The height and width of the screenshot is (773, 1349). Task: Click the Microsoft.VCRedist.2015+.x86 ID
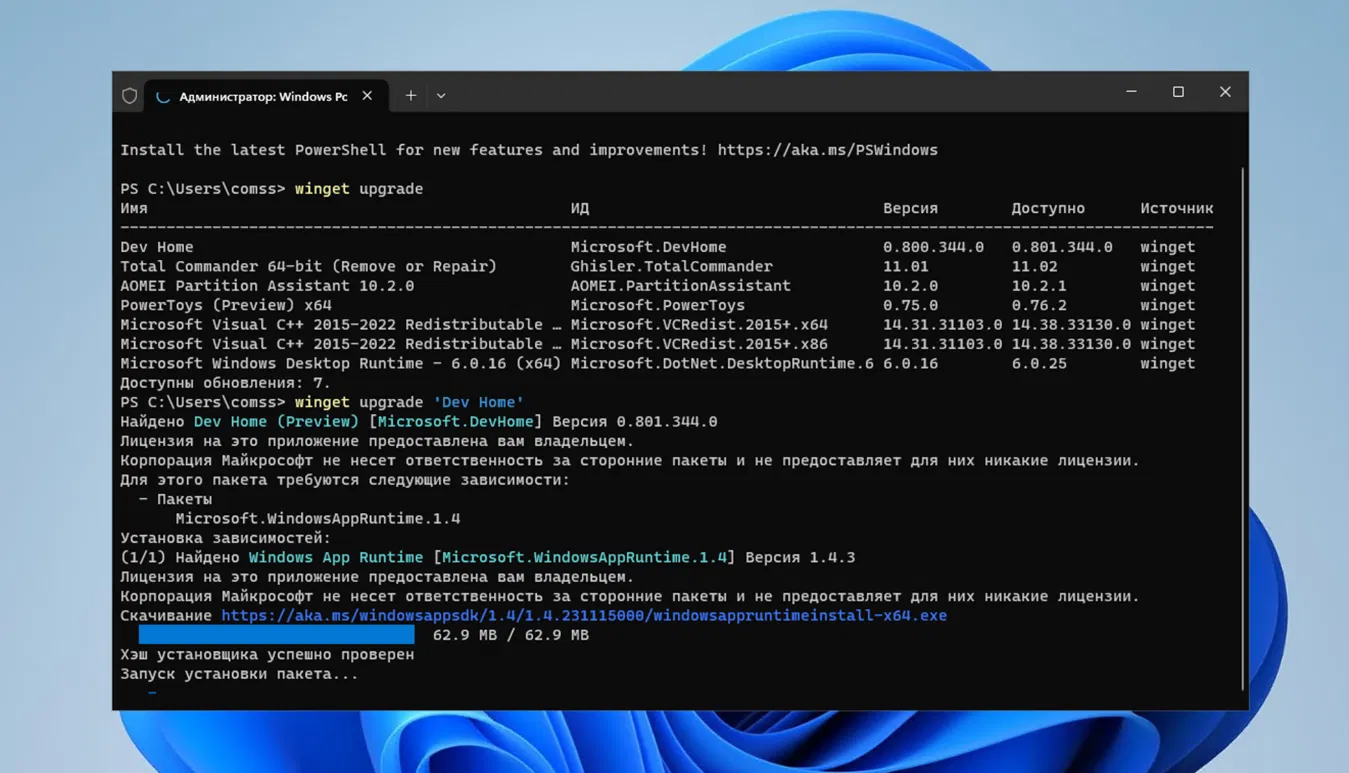699,344
